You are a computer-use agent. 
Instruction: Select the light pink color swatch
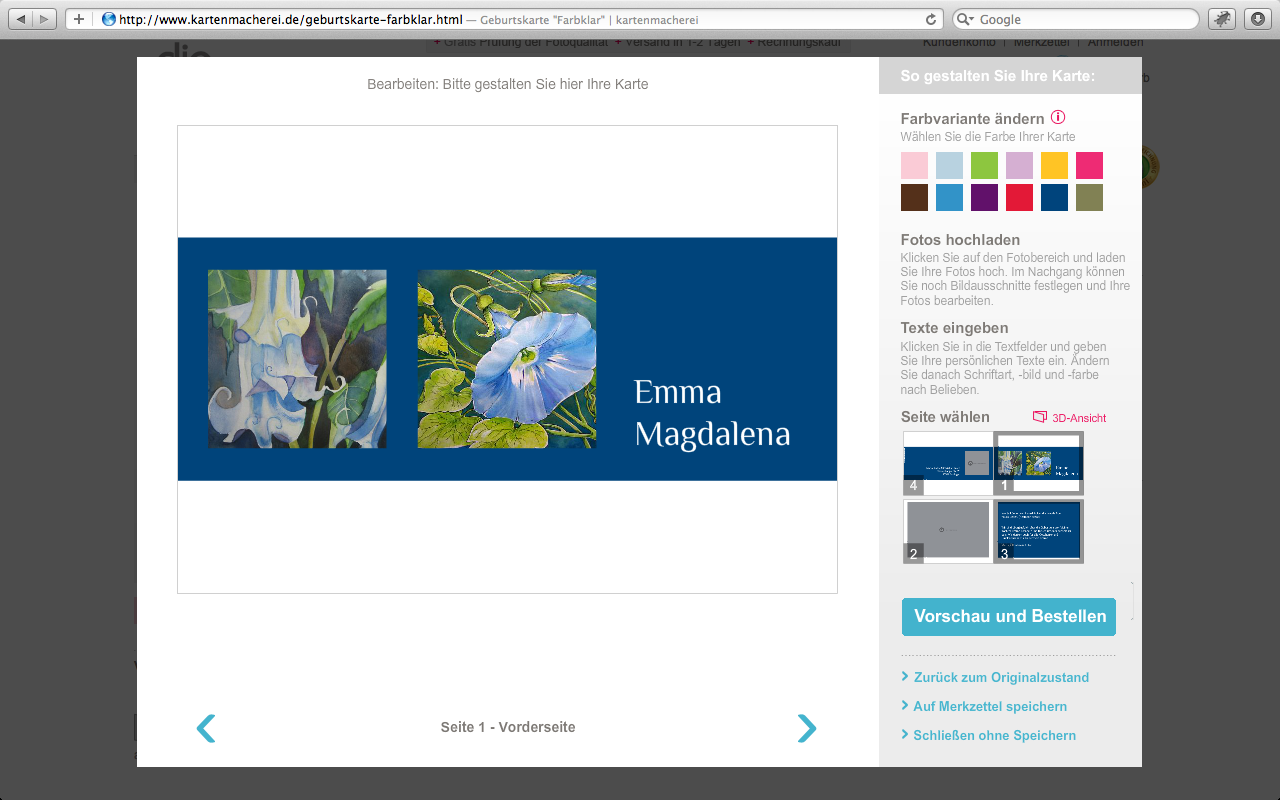(x=914, y=165)
